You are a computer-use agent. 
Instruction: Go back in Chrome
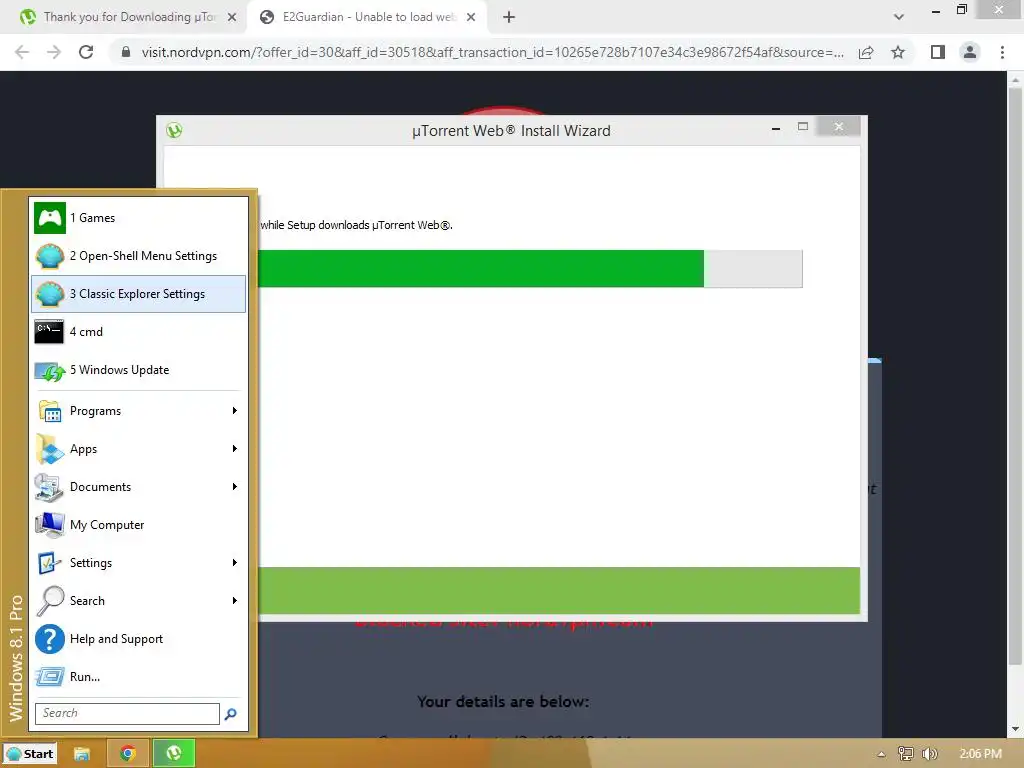[22, 52]
